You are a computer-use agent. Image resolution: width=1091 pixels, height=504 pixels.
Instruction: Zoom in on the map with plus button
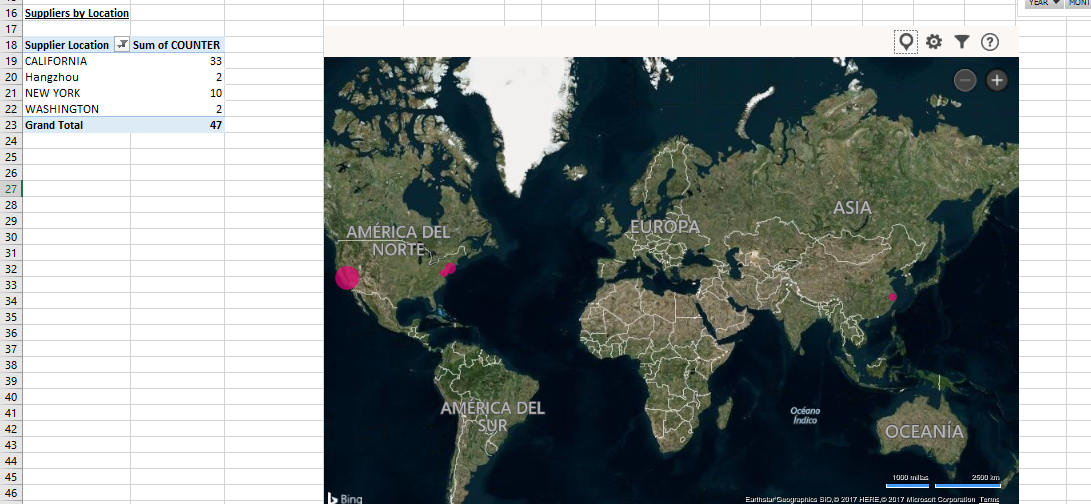(x=997, y=80)
